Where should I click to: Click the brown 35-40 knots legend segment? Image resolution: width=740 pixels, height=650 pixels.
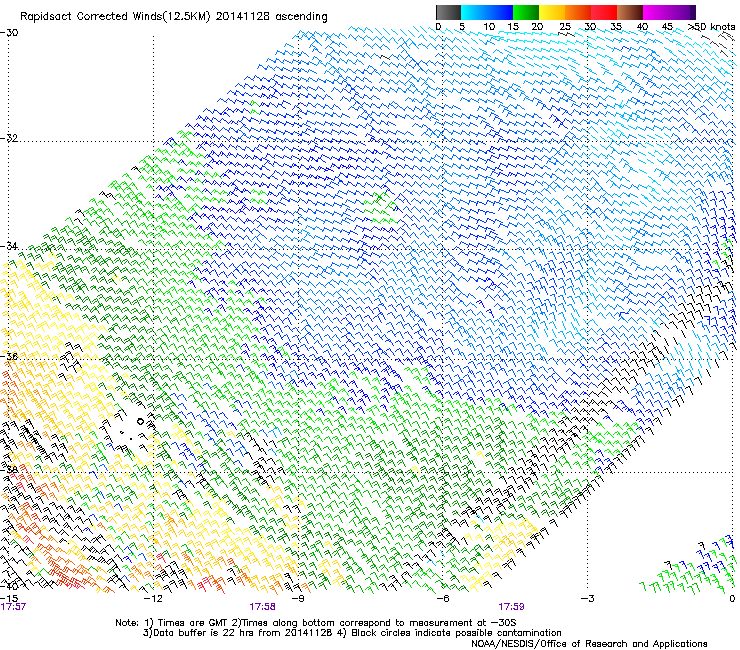pos(630,12)
